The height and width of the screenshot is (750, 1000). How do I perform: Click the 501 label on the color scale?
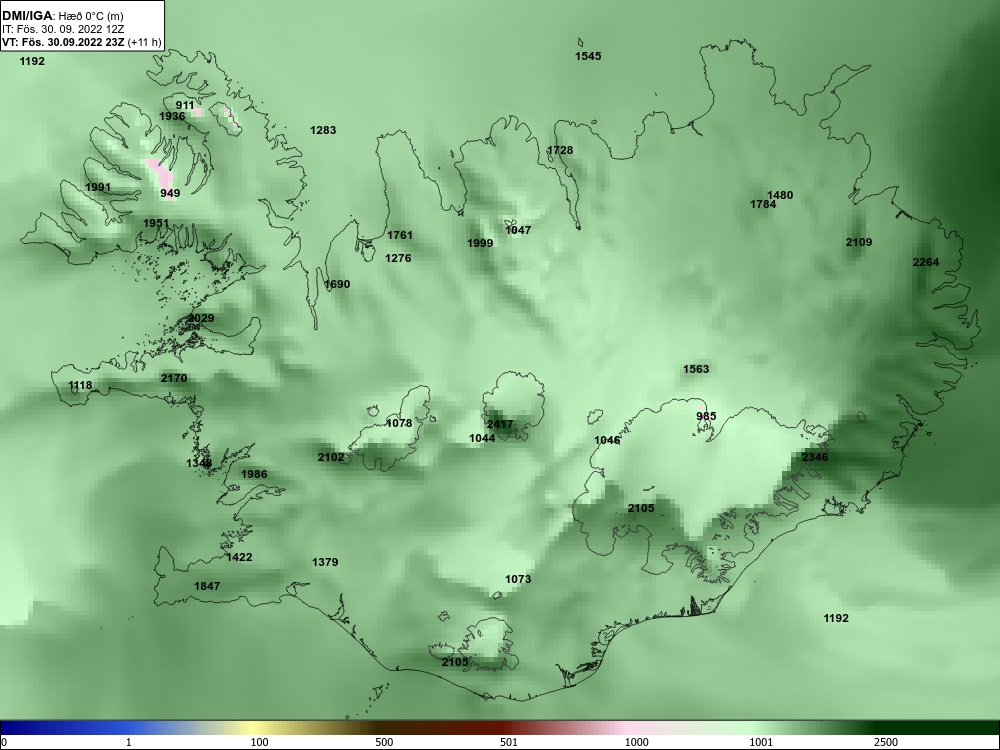509,742
